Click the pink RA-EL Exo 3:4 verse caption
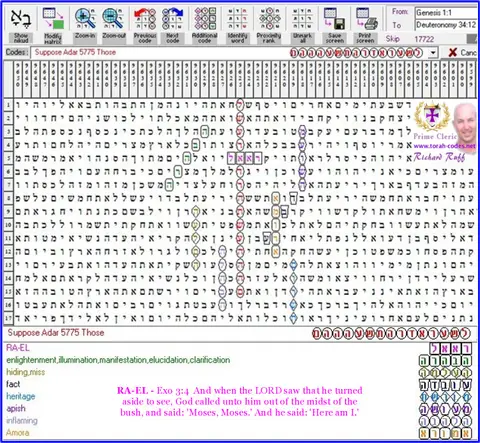This screenshot has height=443, width=480. 240,401
